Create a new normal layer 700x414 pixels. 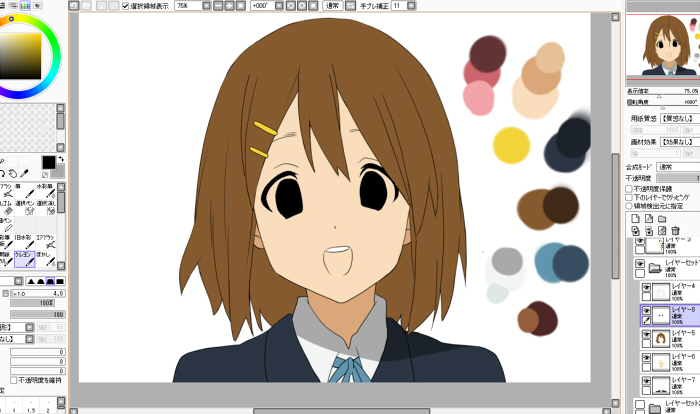[x=636, y=218]
